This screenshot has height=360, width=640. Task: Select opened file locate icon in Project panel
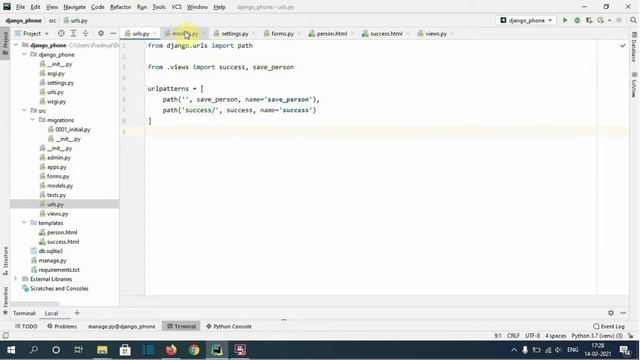click(x=61, y=33)
